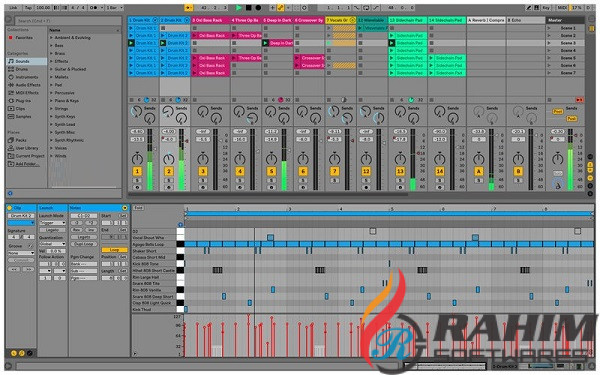Click the blue headphone cue knob on Master
600x375 pixels.
(x=558, y=184)
